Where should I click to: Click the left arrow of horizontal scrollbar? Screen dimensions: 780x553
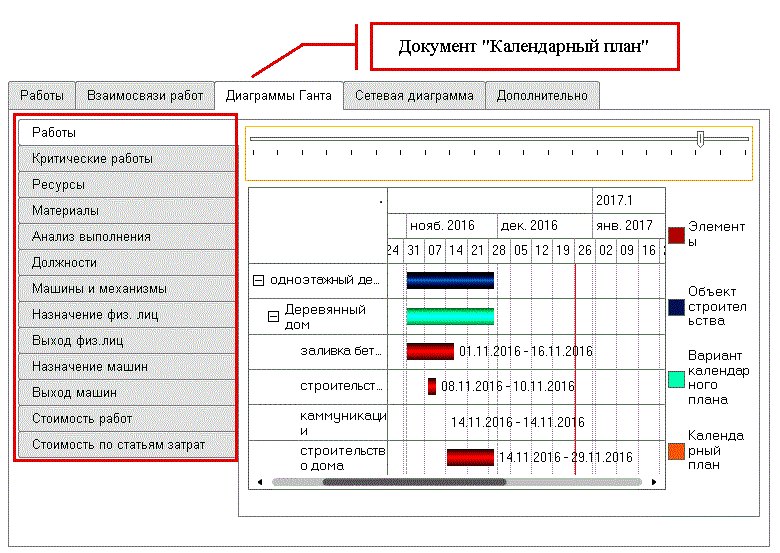(x=259, y=482)
